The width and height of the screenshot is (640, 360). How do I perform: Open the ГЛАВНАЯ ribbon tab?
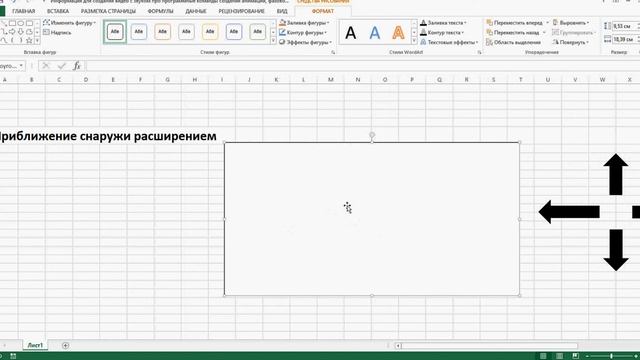pos(24,11)
